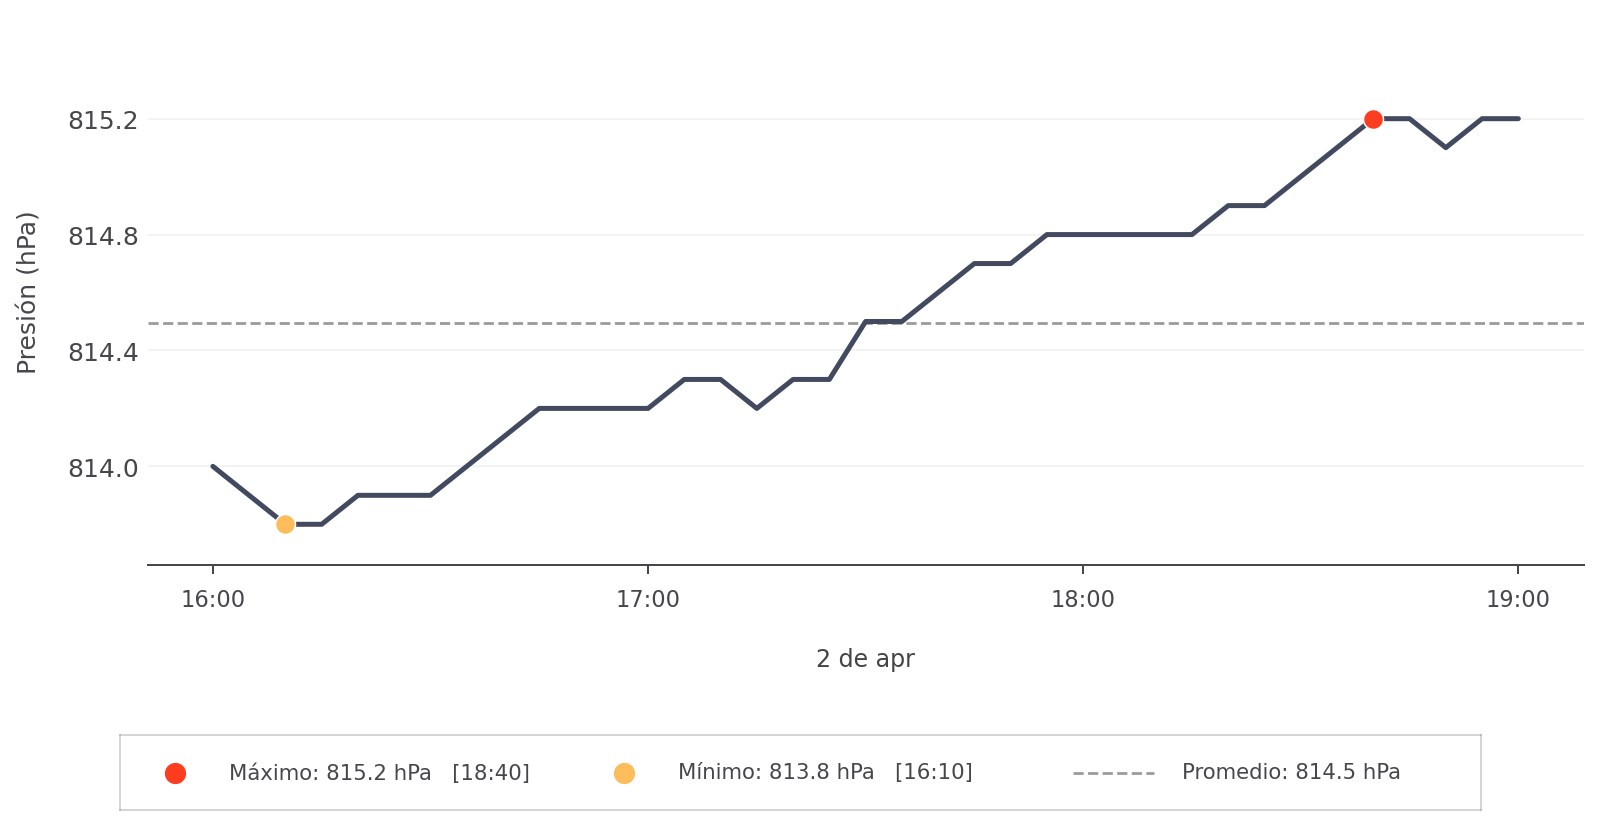Click the 17:00 time axis label
This screenshot has height=828, width=1601.
click(x=648, y=600)
